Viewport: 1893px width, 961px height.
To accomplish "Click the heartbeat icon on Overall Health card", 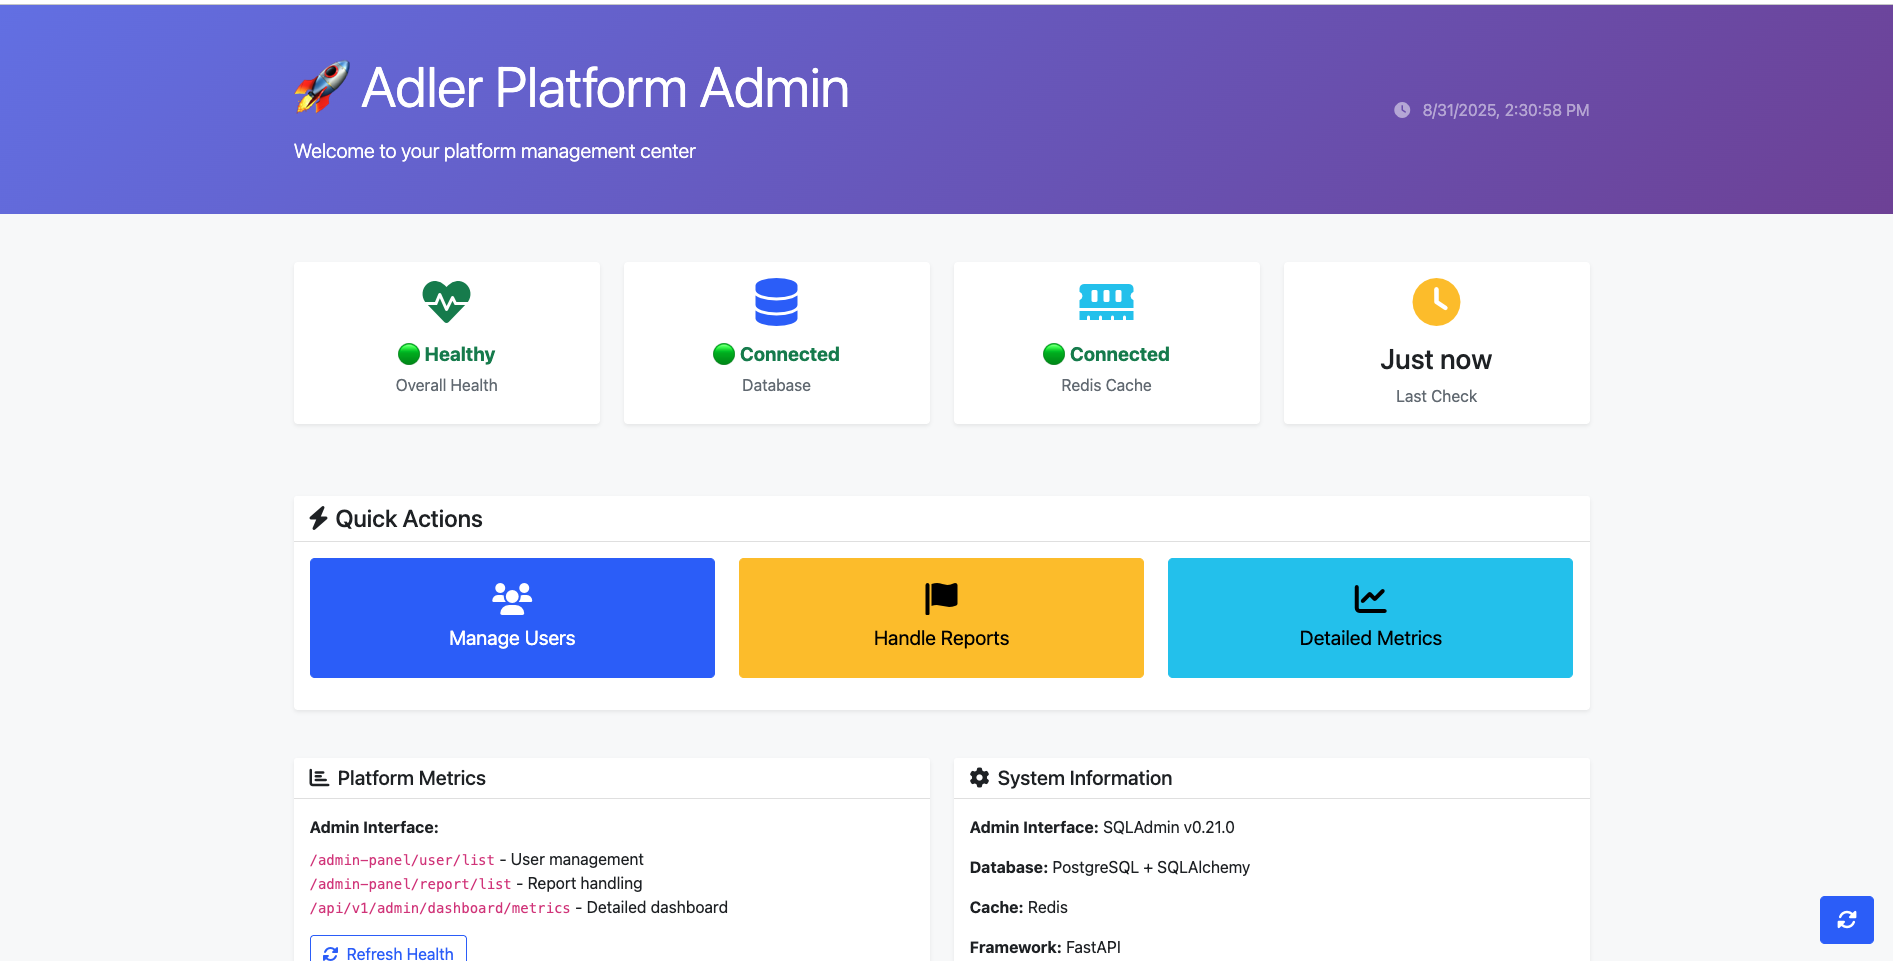I will point(446,301).
